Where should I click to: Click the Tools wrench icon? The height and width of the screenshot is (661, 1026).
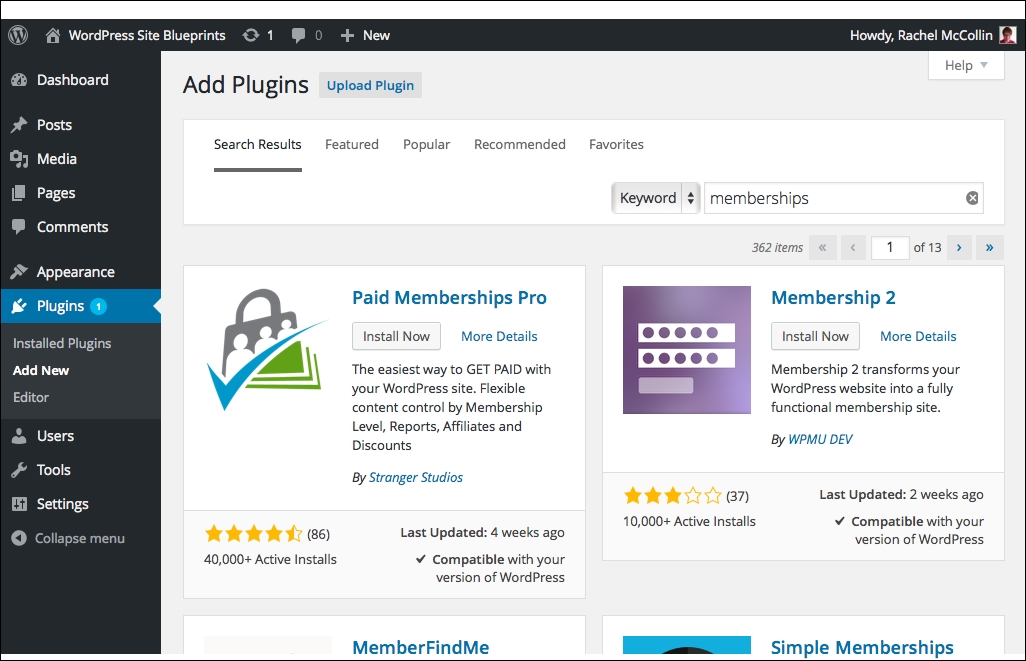click(x=19, y=470)
